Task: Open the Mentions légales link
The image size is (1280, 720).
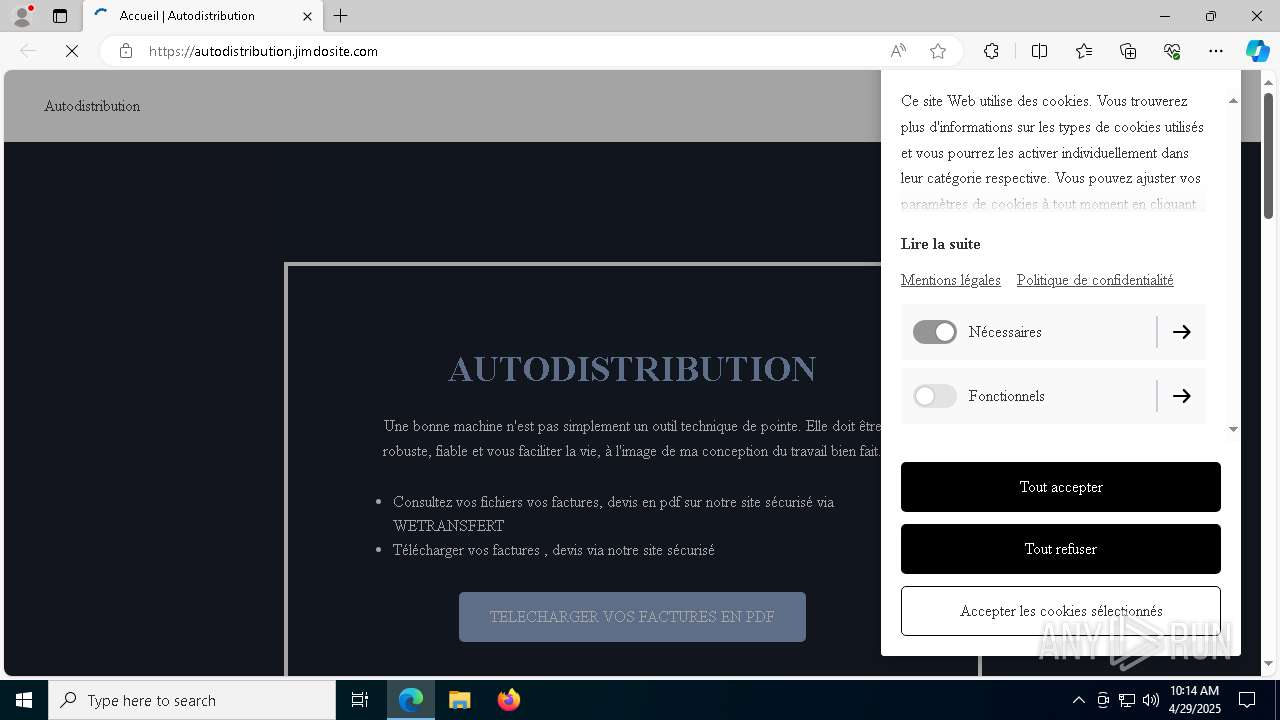Action: 950,280
